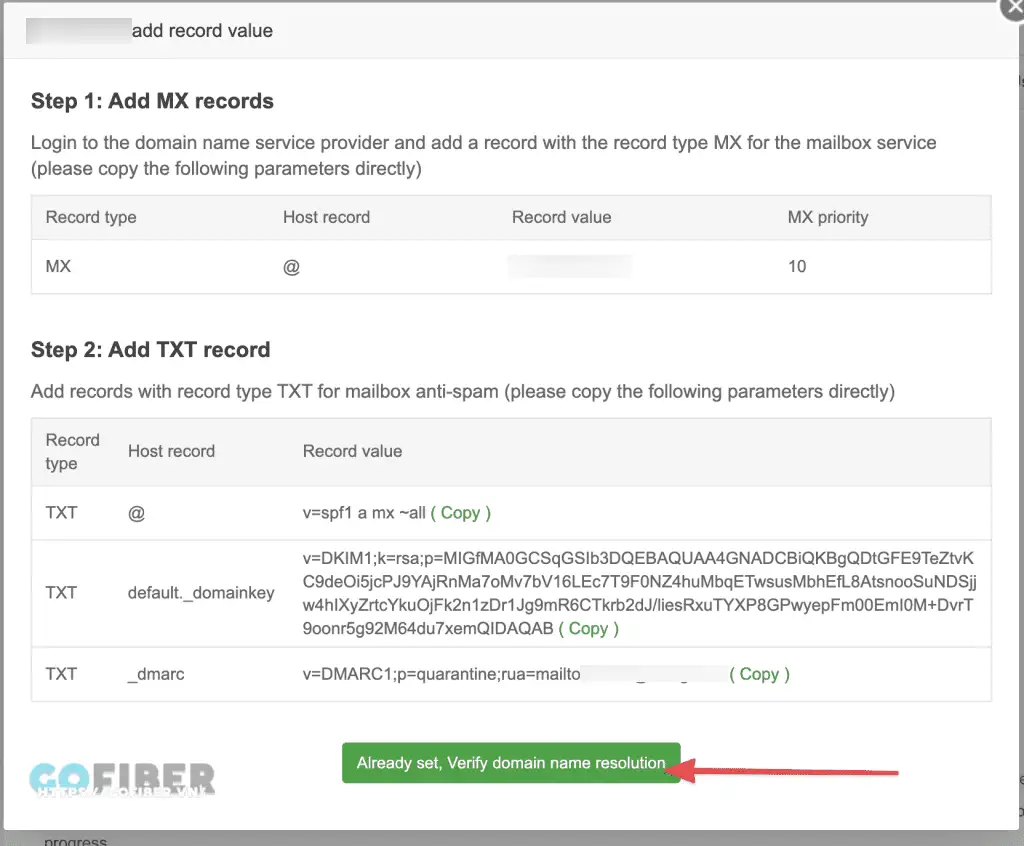The image size is (1024, 846).
Task: Select the MX record type cell
Action: coord(59,267)
